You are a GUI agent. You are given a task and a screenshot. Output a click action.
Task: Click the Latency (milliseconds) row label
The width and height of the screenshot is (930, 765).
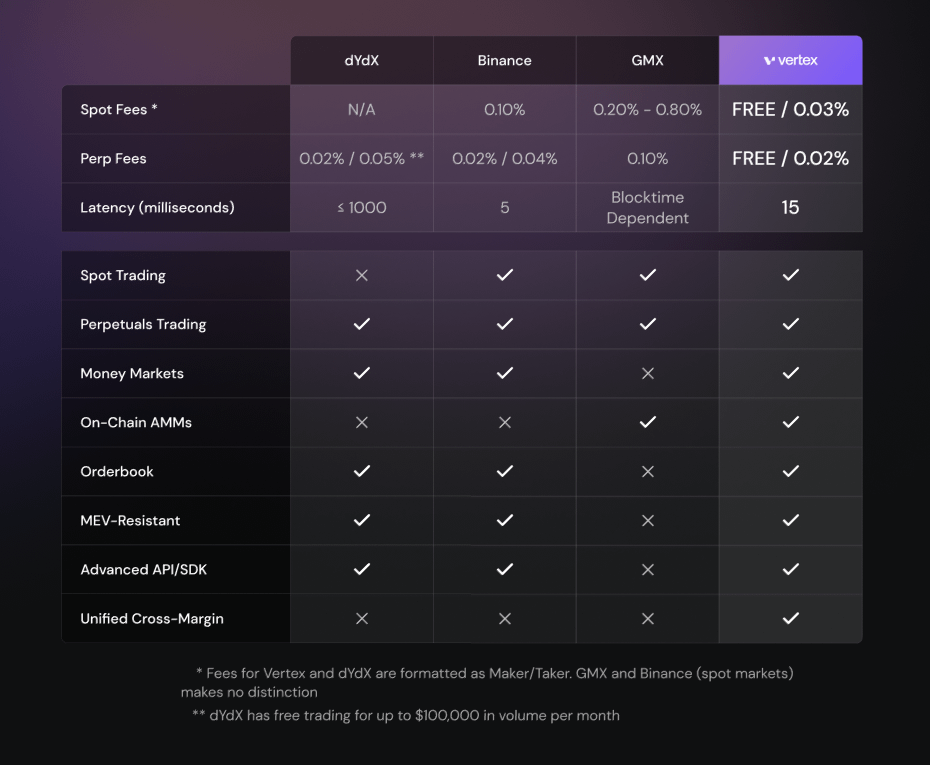[157, 208]
